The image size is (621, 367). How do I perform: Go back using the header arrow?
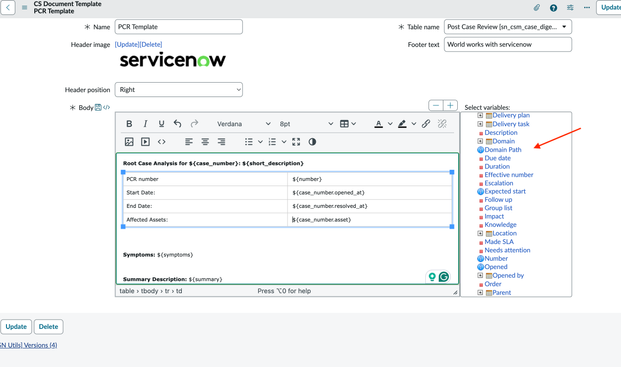pyautogui.click(x=8, y=7)
